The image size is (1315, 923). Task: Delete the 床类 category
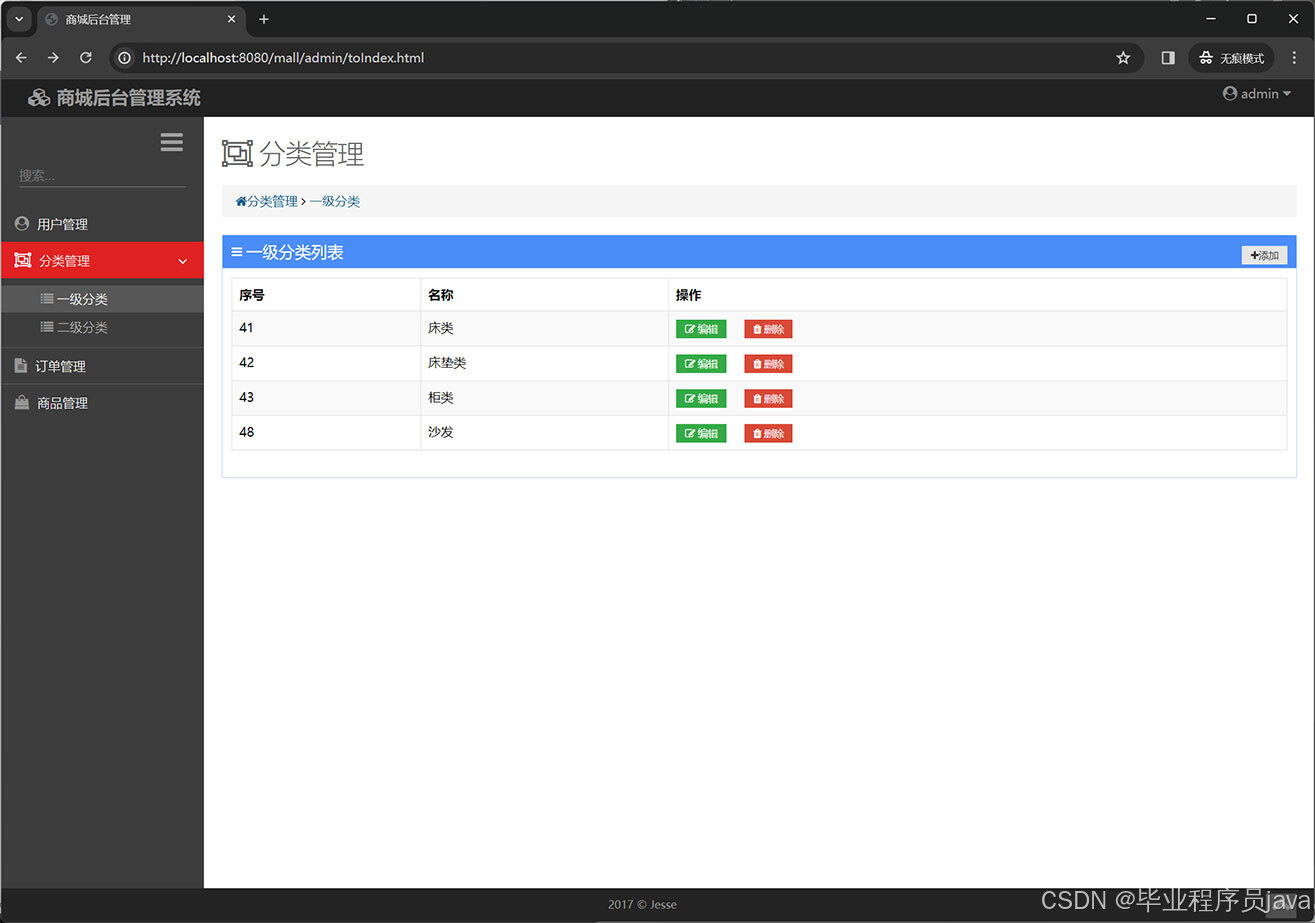click(768, 329)
